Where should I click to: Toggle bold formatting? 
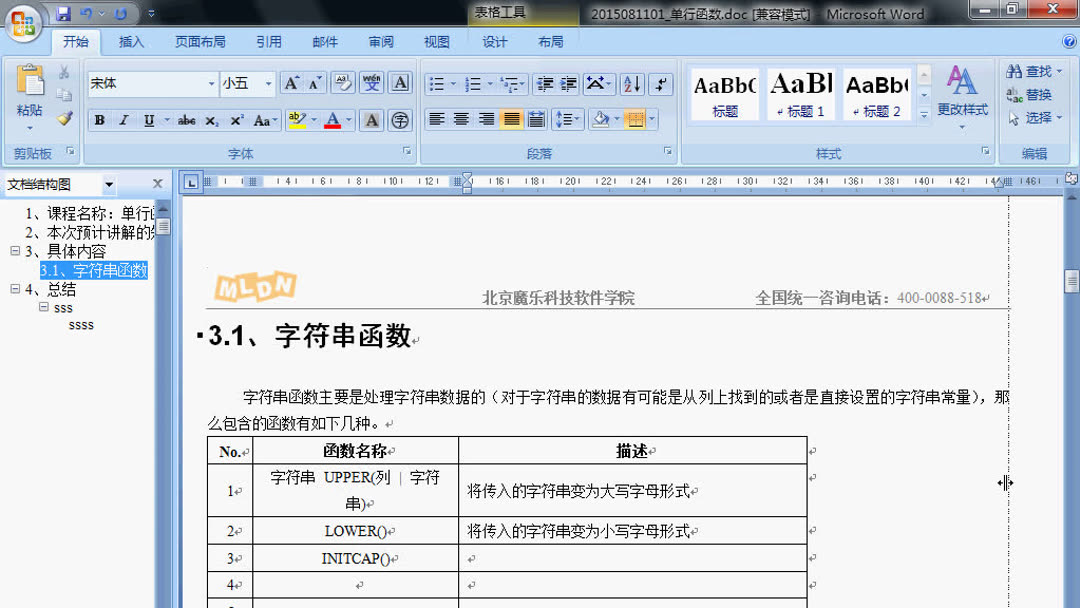coord(99,120)
